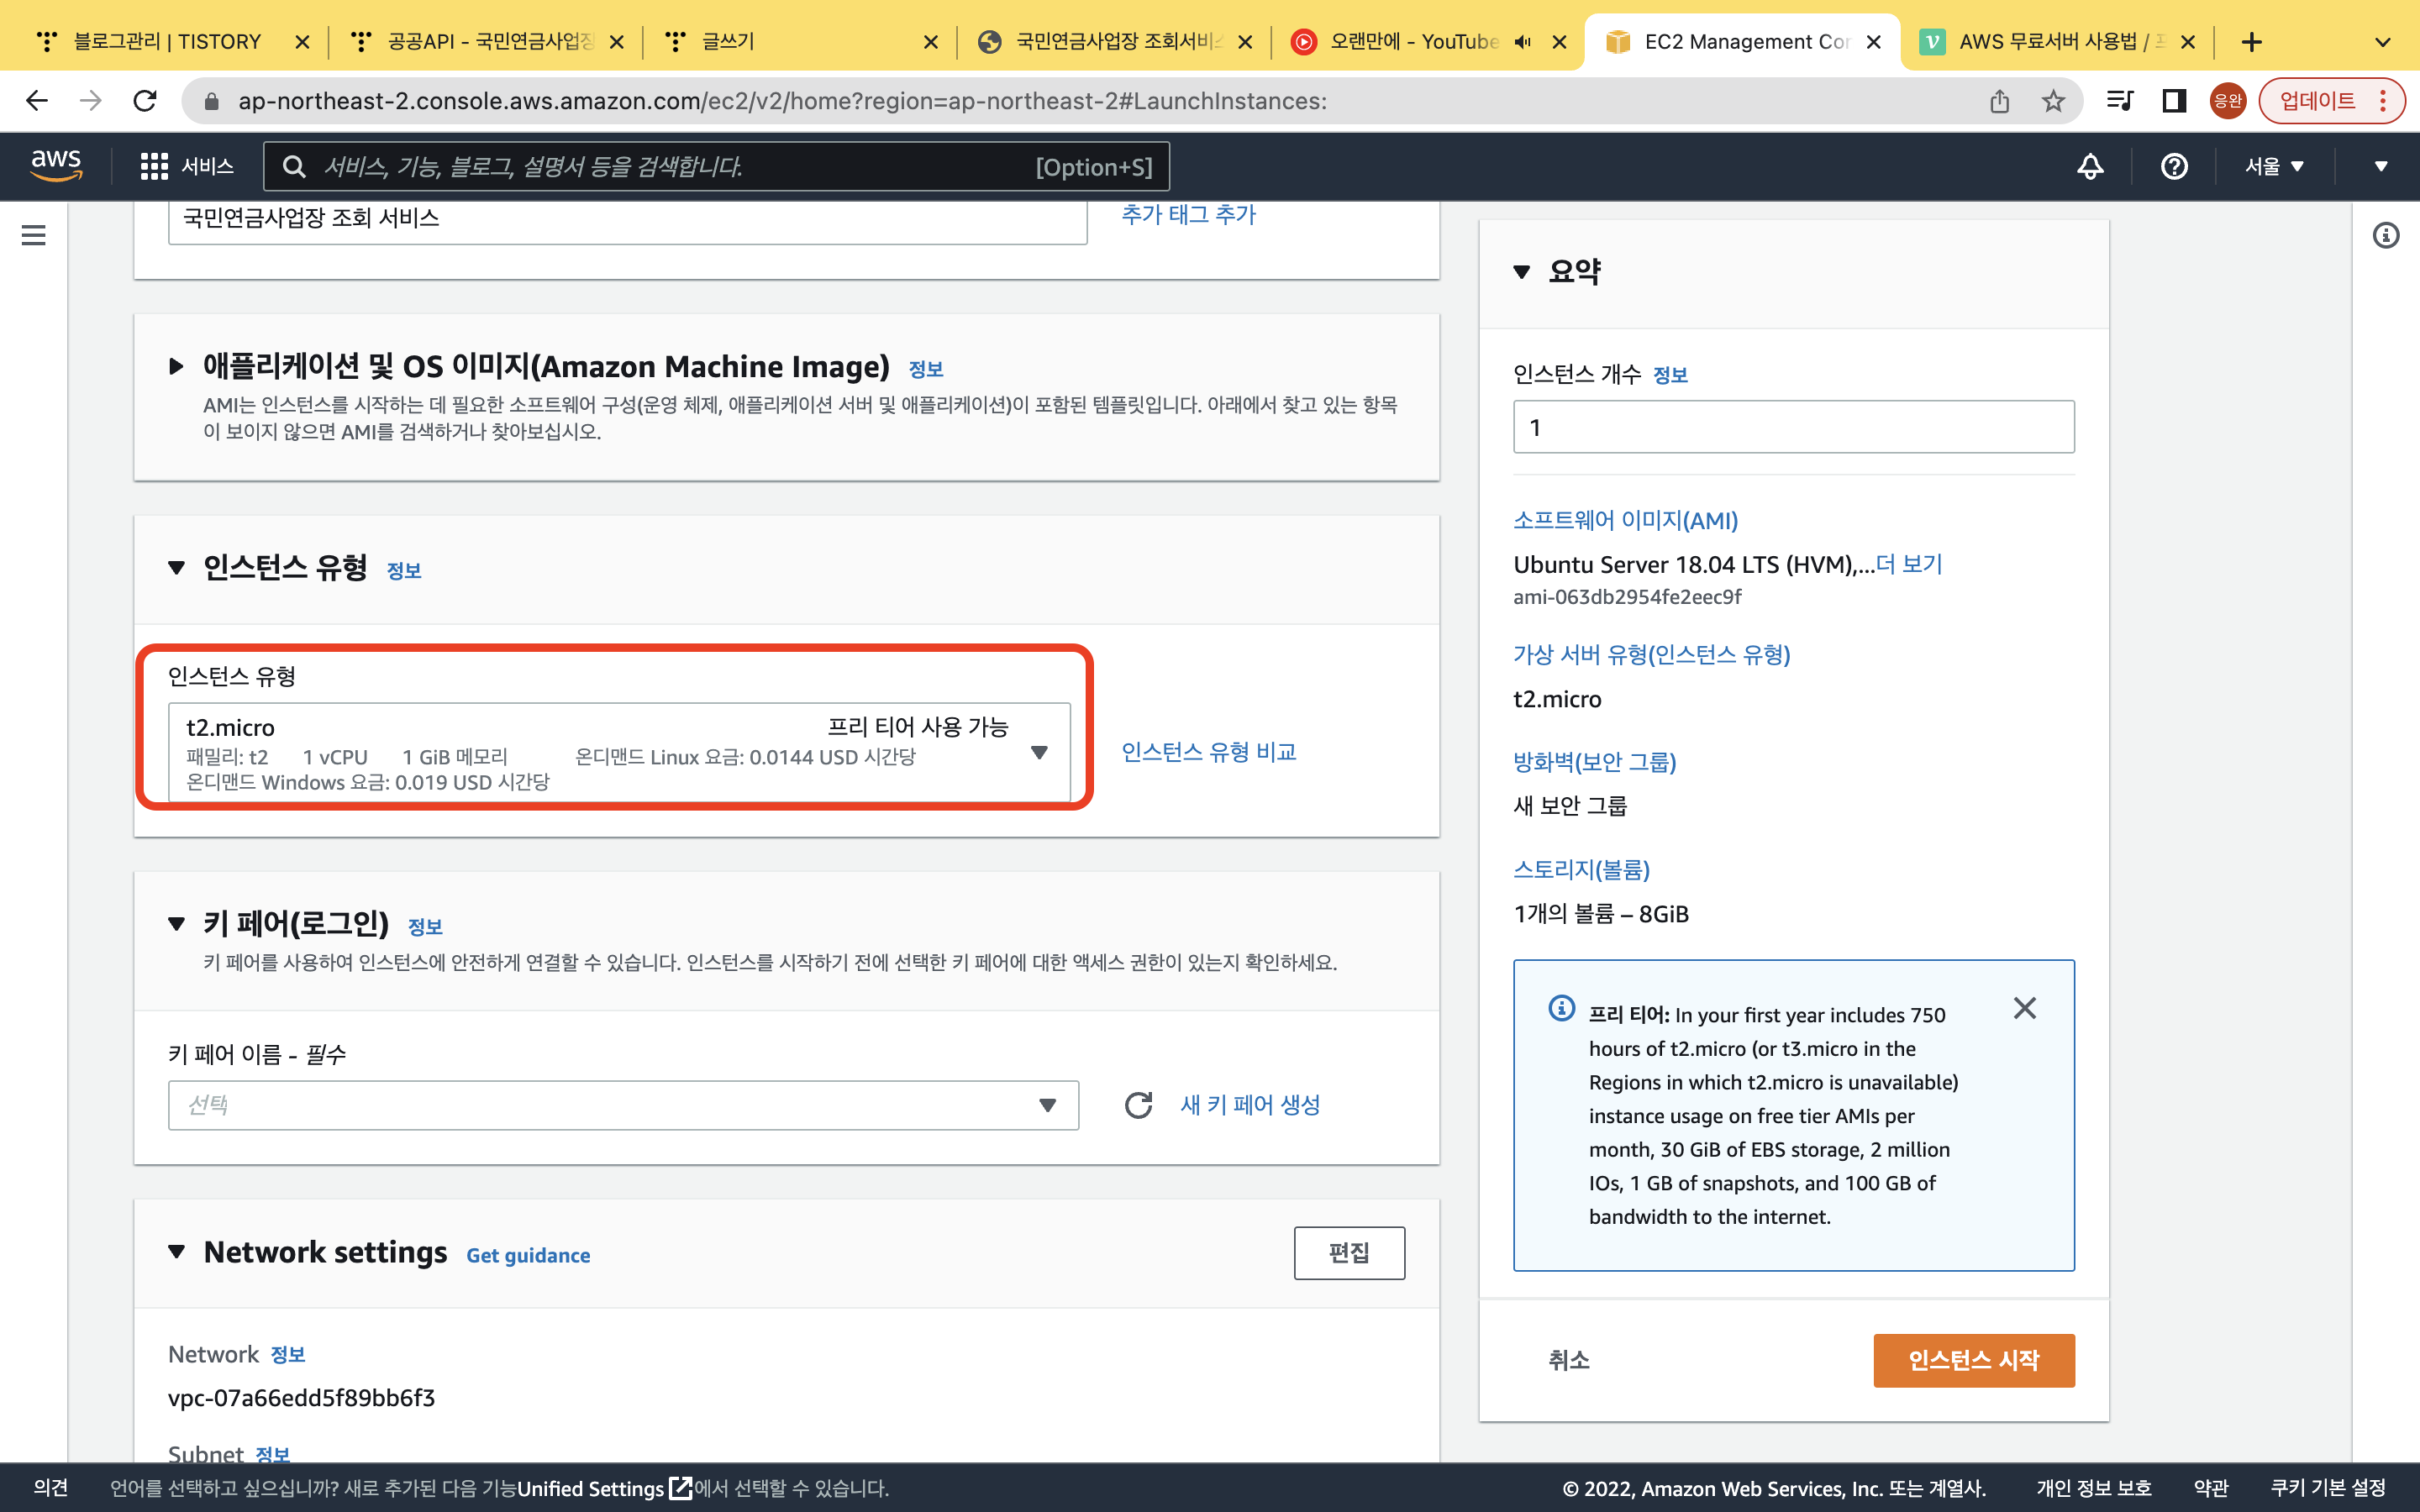Switch to the TISTORY blog management tab
The height and width of the screenshot is (1512, 2420).
pyautogui.click(x=166, y=42)
